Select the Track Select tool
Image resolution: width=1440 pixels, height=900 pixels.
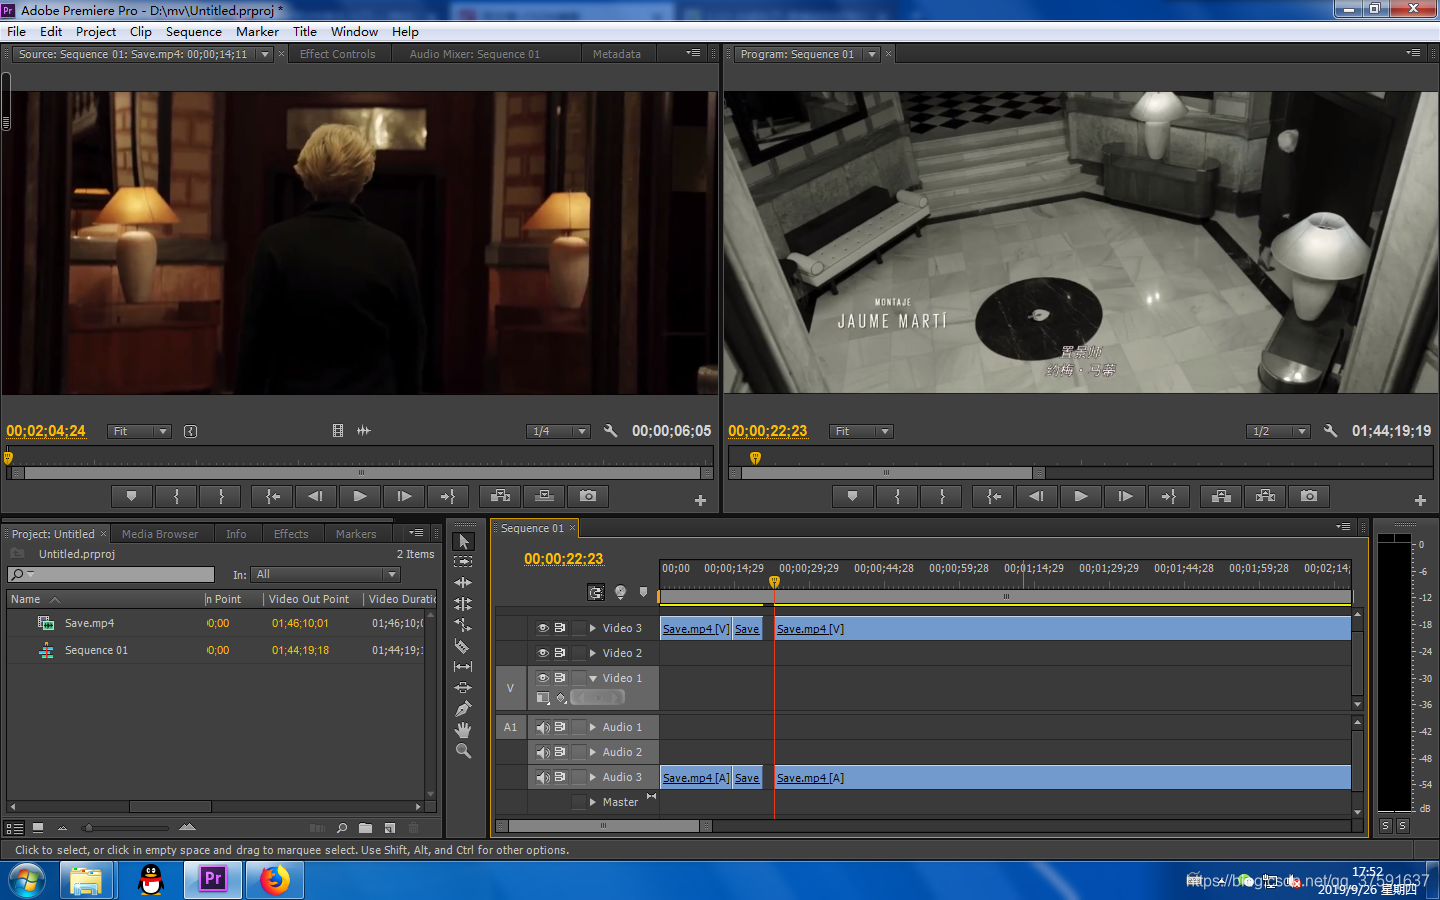(463, 562)
